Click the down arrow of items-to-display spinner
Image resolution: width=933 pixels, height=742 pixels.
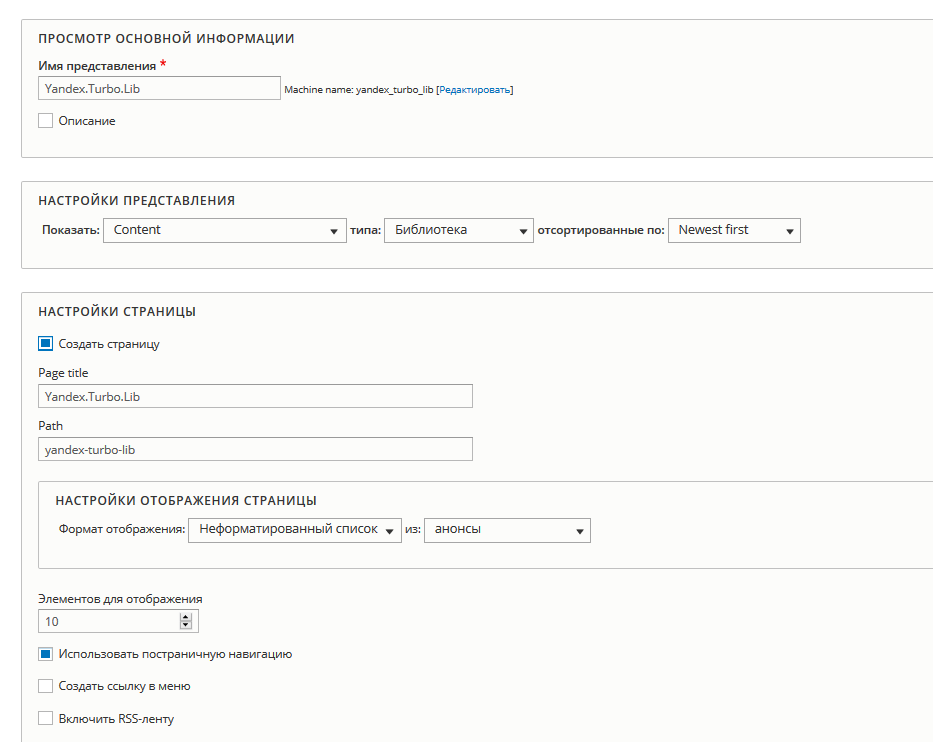pos(185,626)
